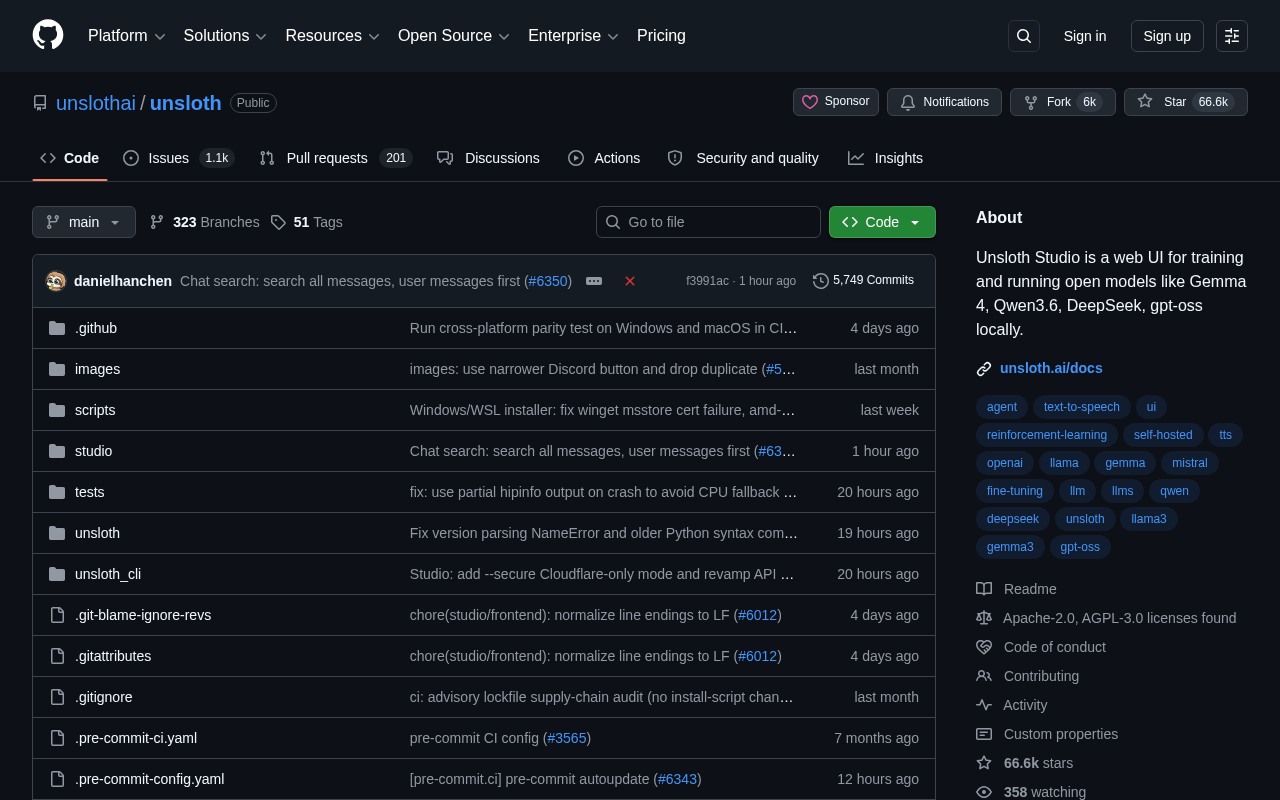Open the main branch selector dropdown
Viewport: 1280px width, 800px height.
(84, 222)
